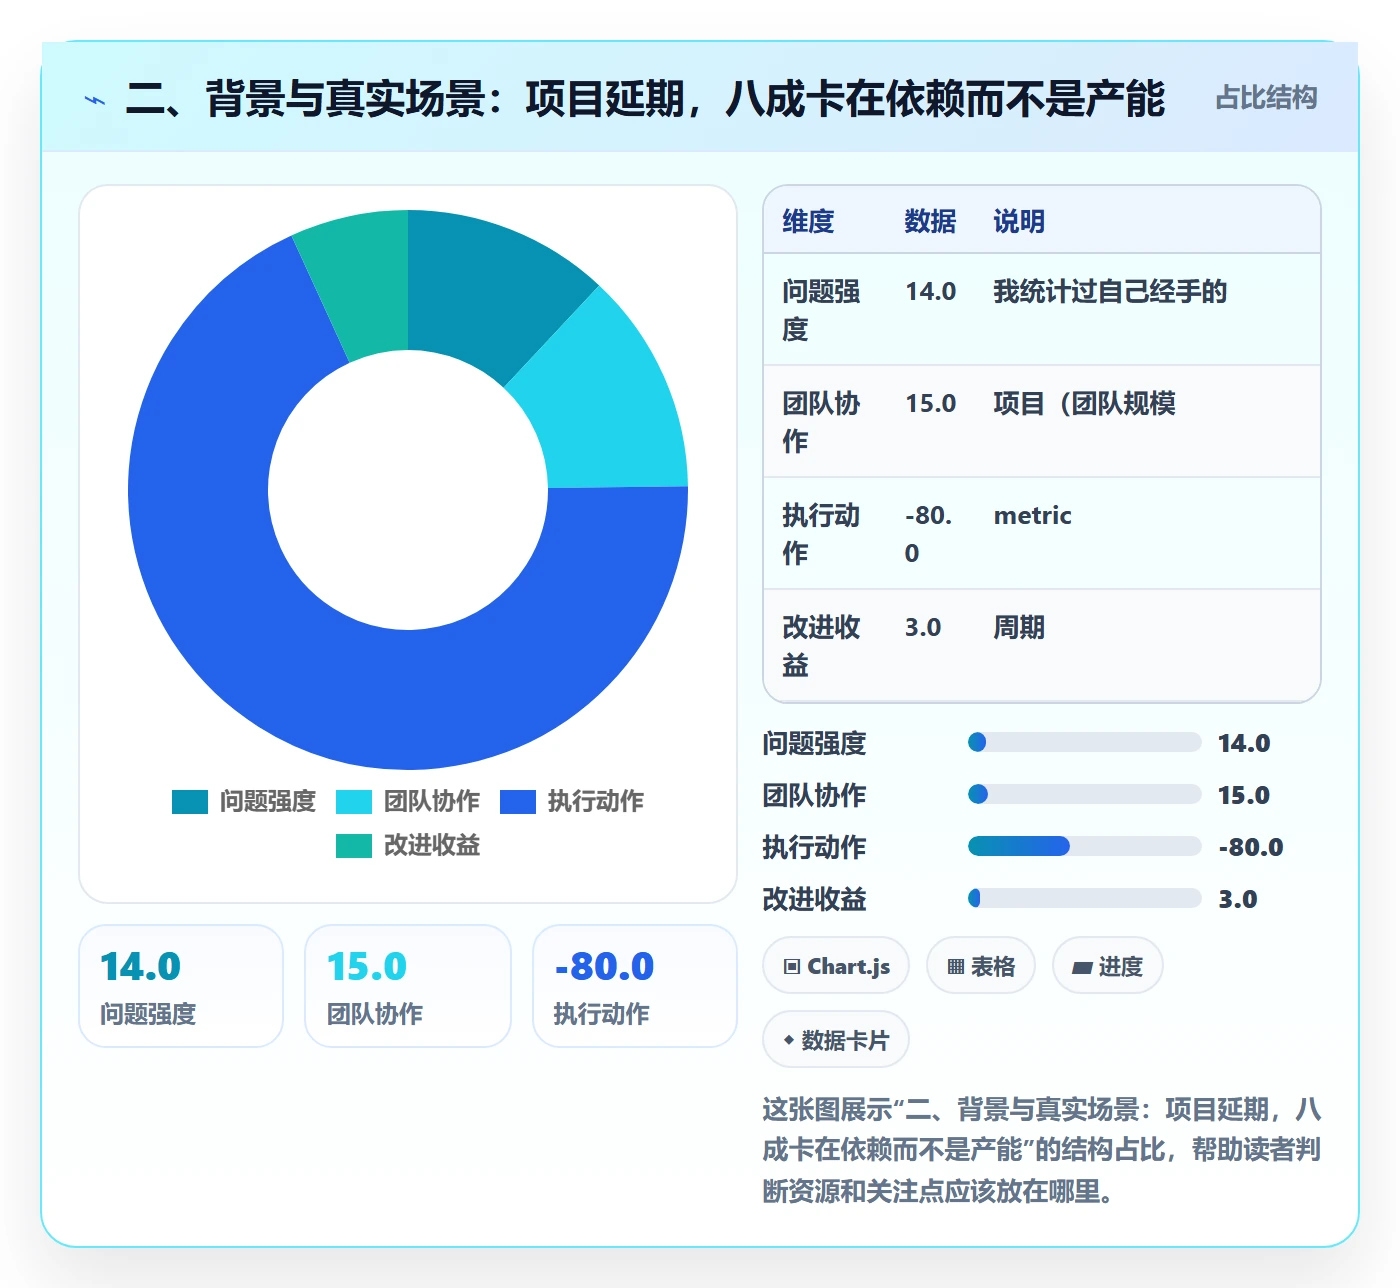Click the lightning icon beside the title
This screenshot has width=1400, height=1288.
pyautogui.click(x=95, y=100)
